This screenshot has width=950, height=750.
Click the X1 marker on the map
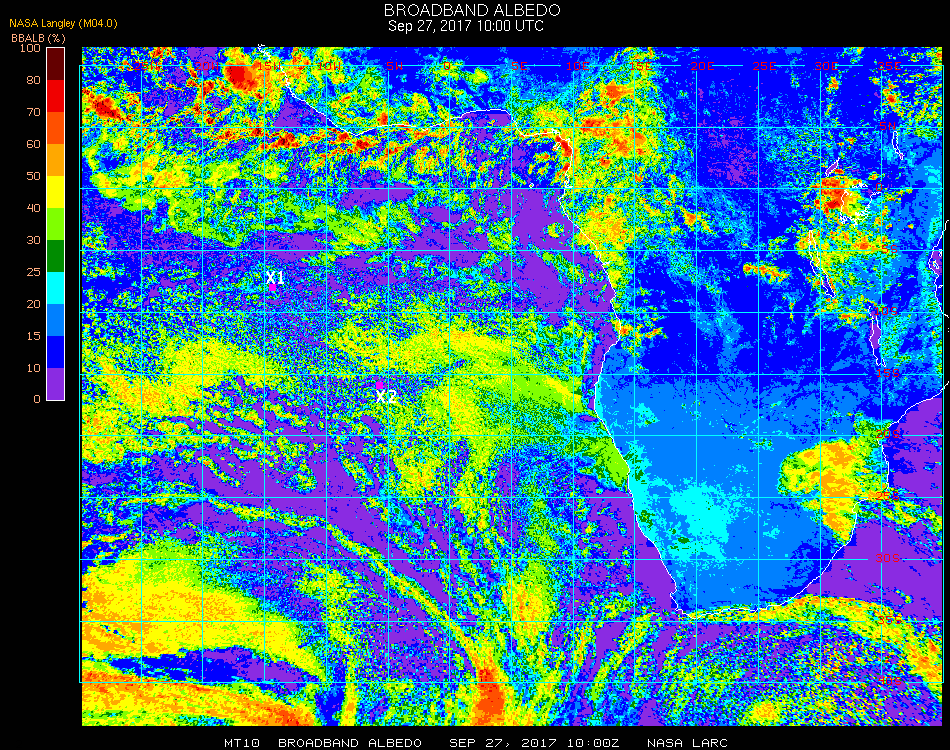click(275, 278)
